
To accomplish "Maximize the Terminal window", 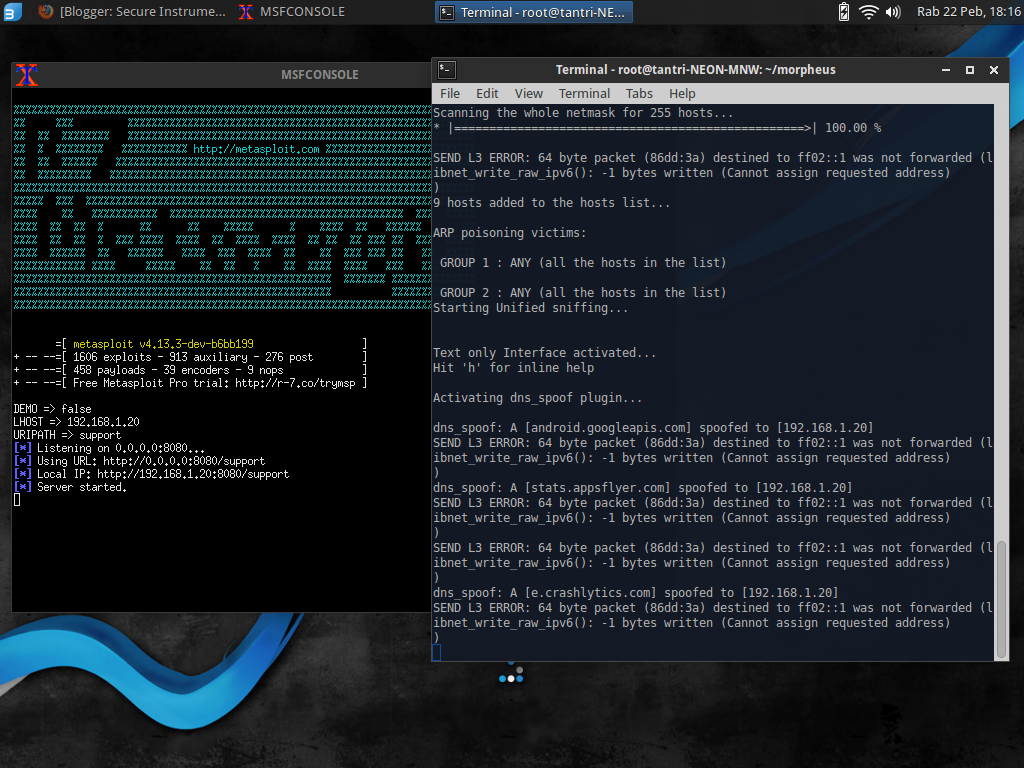I will point(970,70).
